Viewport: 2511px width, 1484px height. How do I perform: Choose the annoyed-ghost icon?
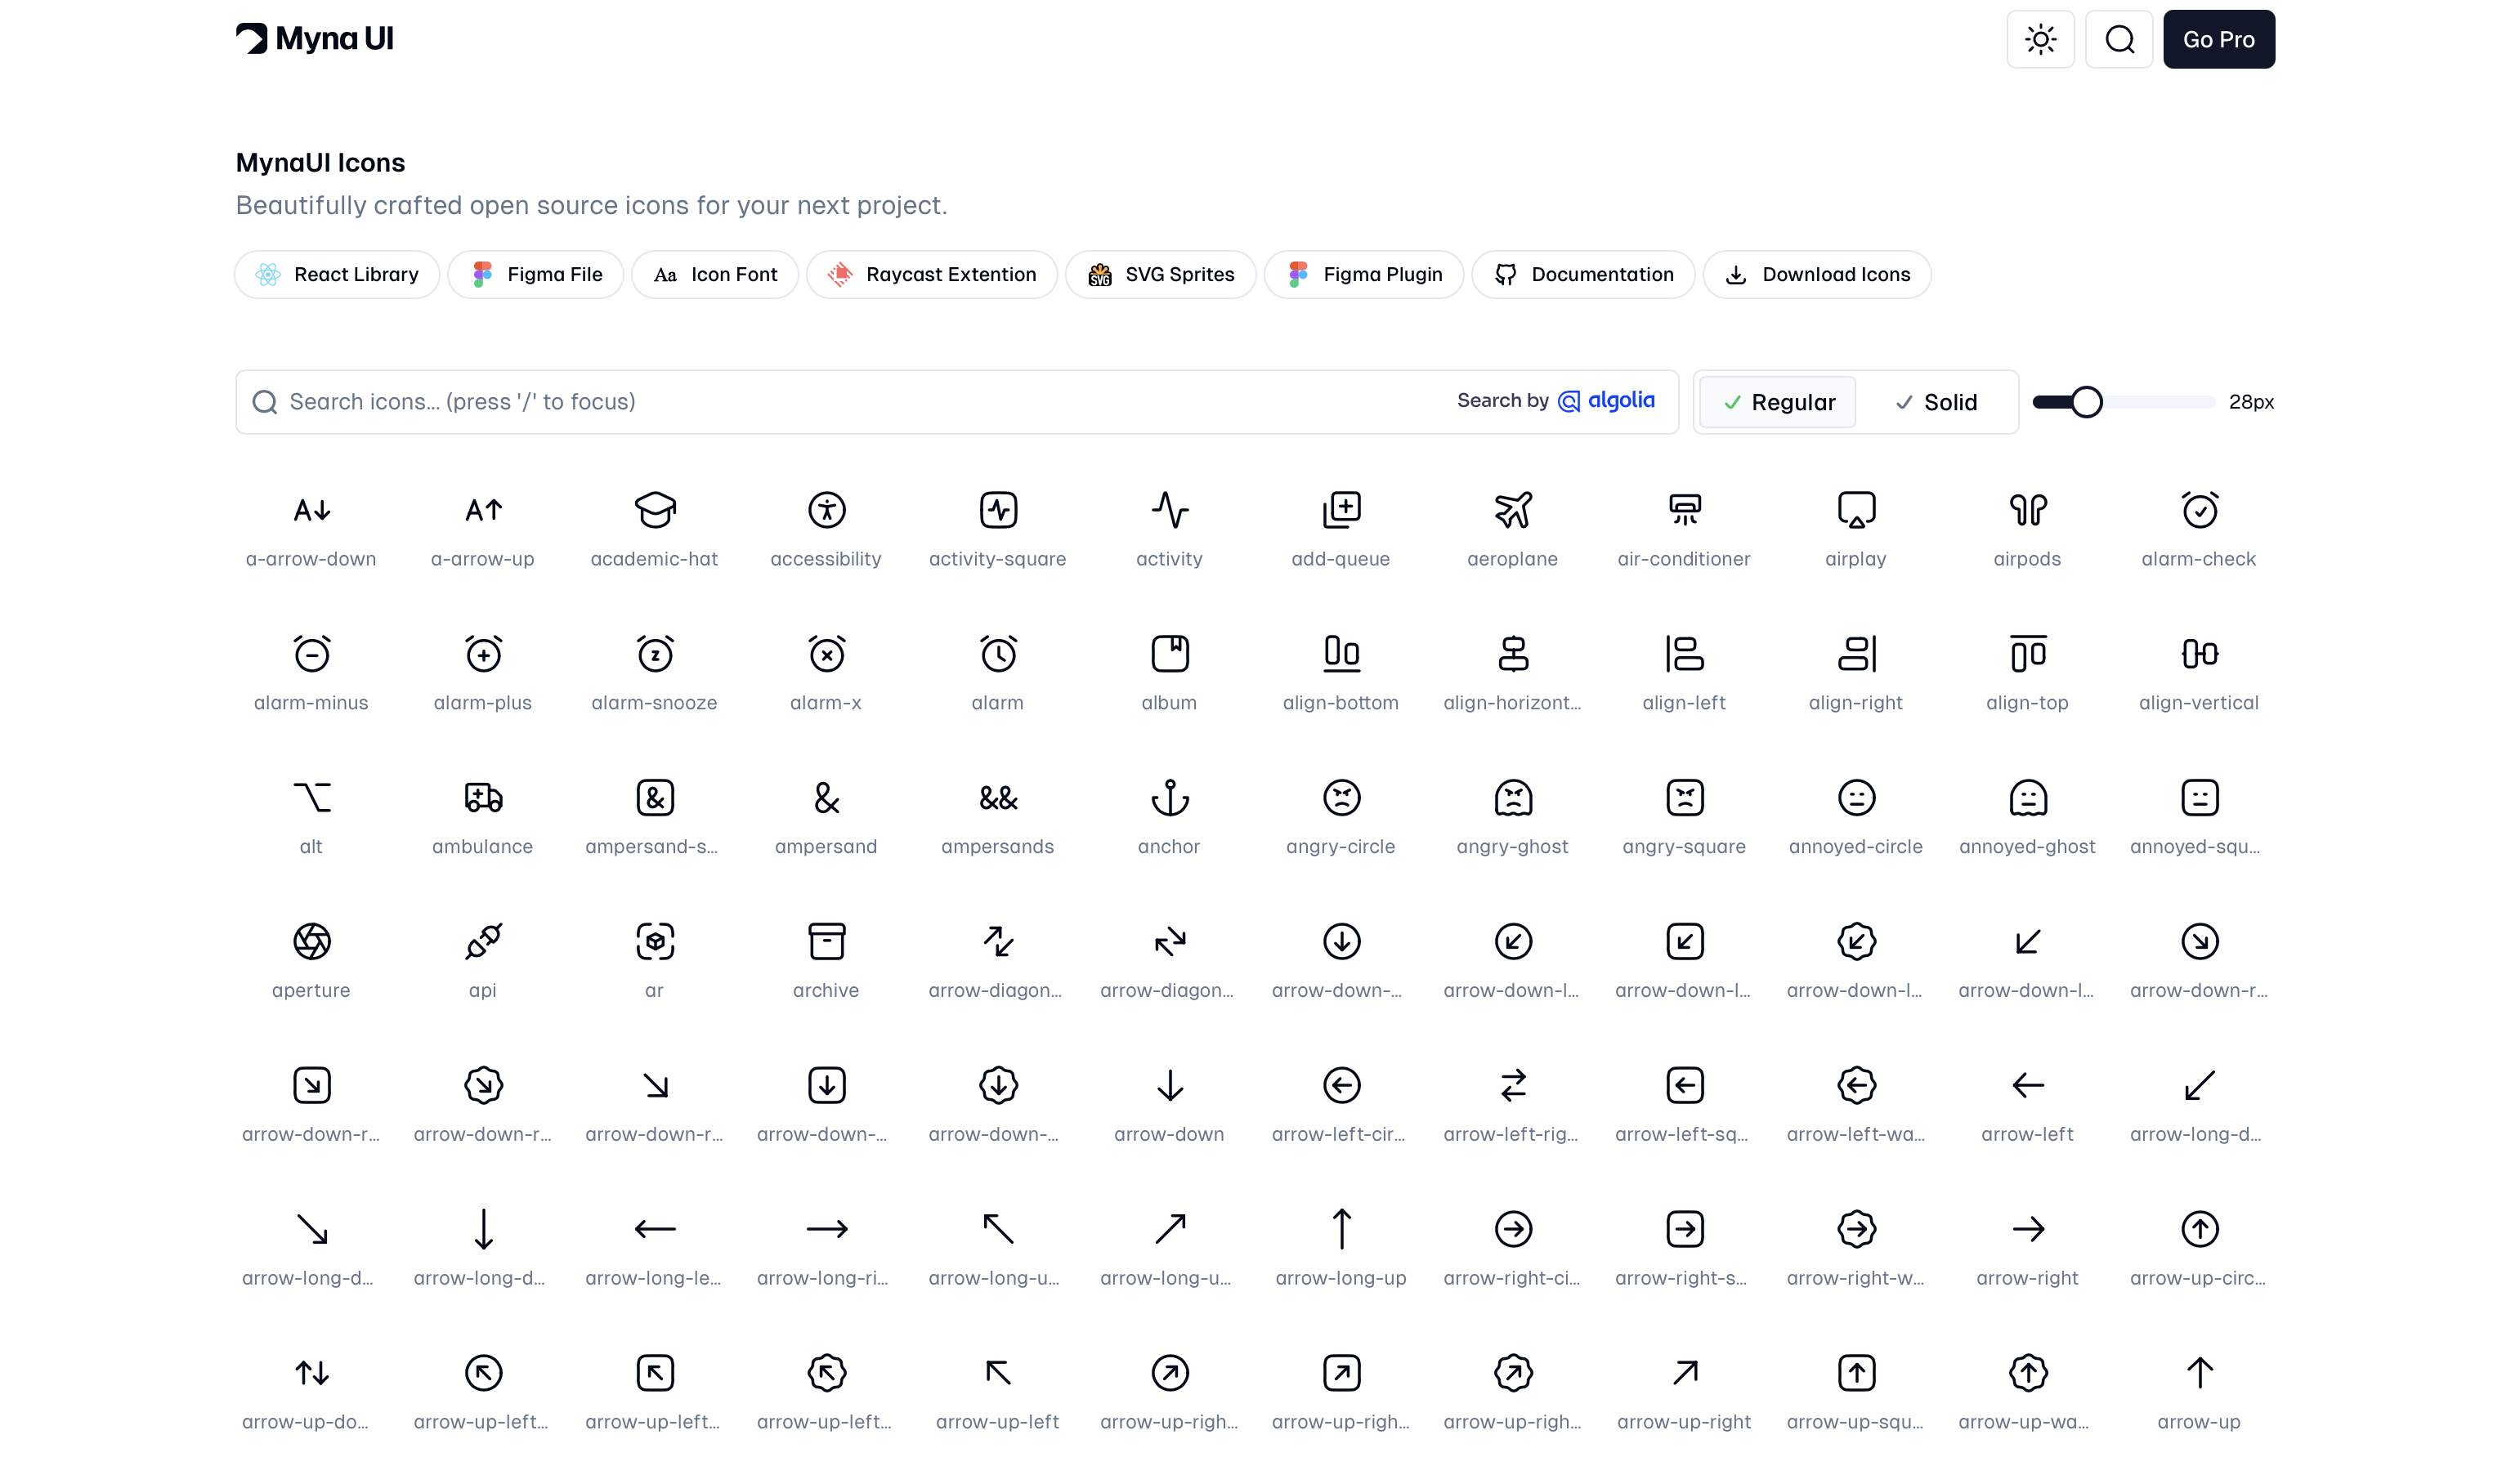[2028, 798]
